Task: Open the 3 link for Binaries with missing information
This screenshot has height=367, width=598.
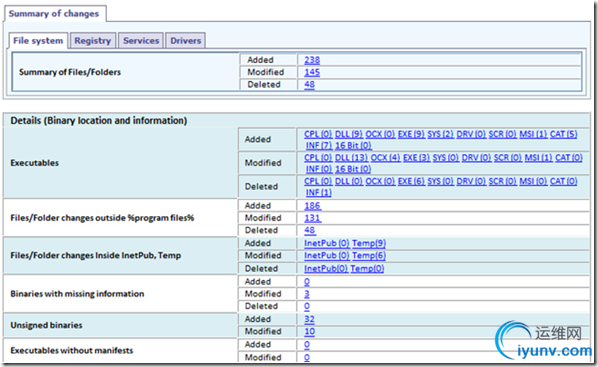Action: [307, 294]
